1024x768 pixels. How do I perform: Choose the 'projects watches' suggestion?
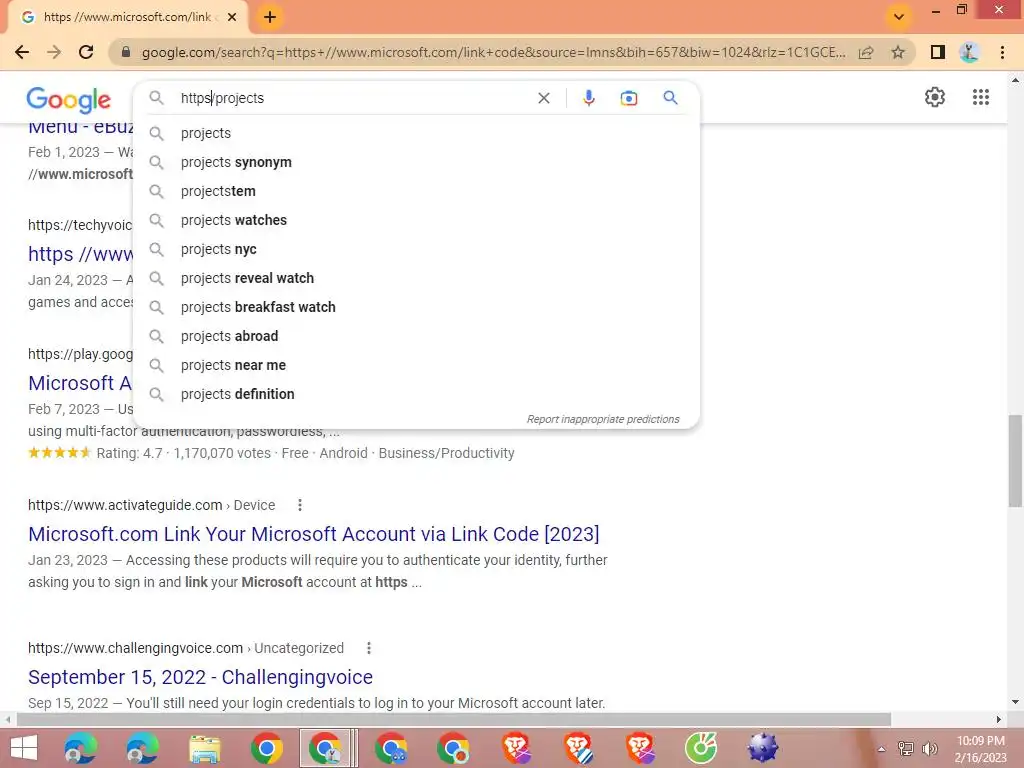[416, 220]
